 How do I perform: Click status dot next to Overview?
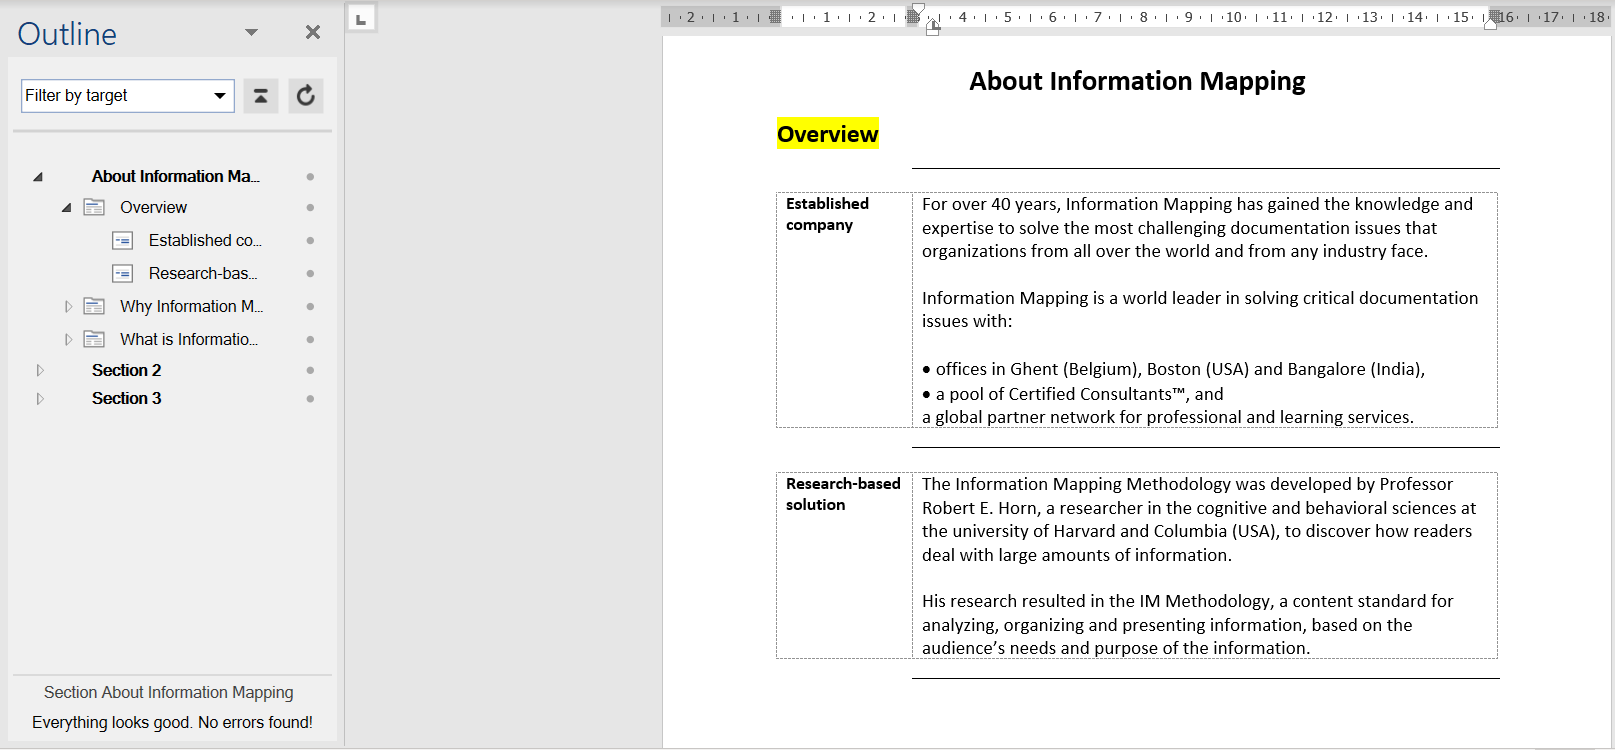point(310,208)
